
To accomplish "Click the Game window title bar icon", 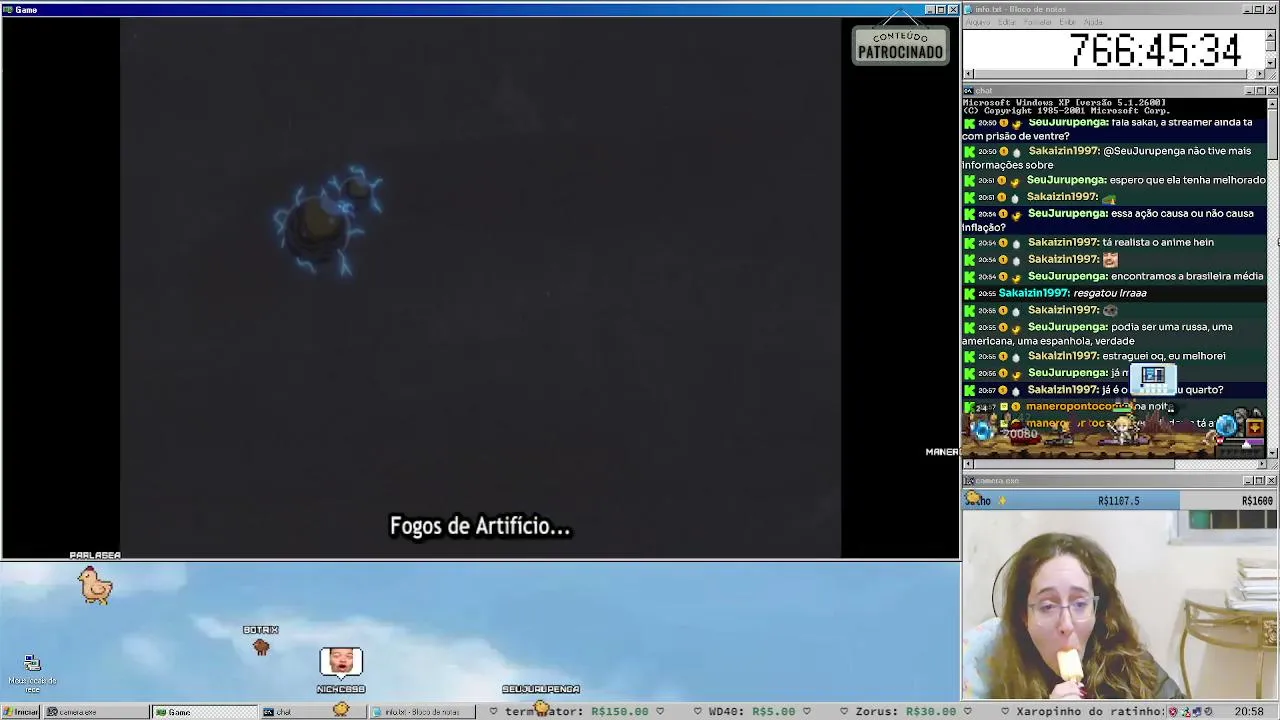I will point(8,10).
